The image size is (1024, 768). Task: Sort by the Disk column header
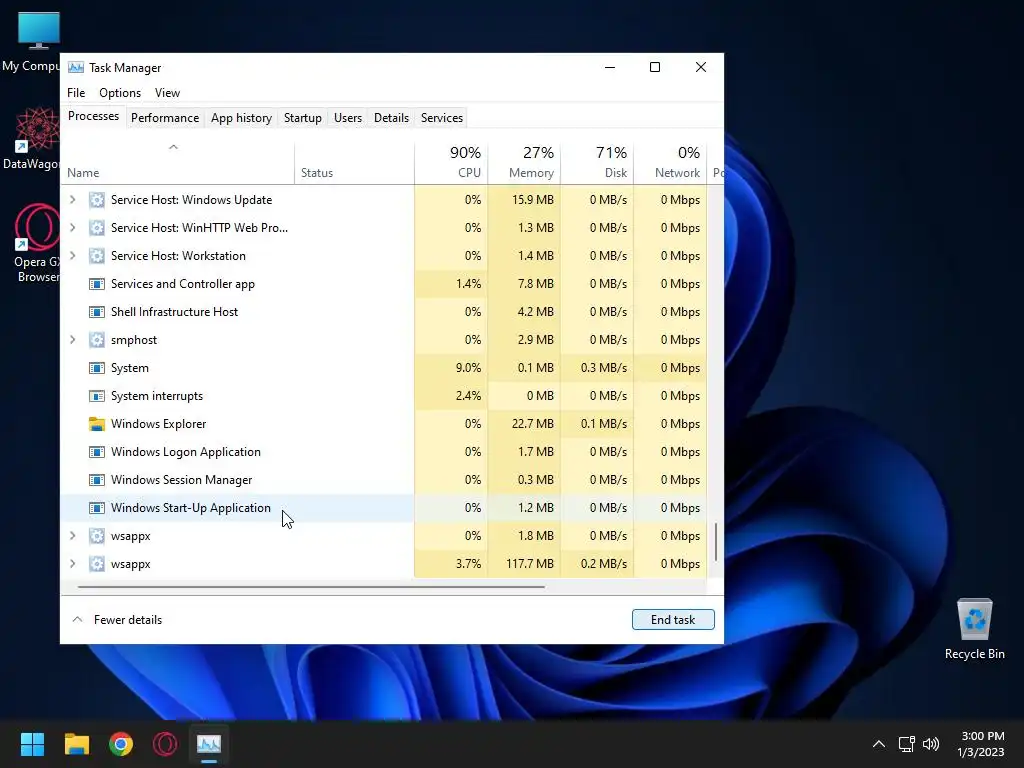point(597,163)
